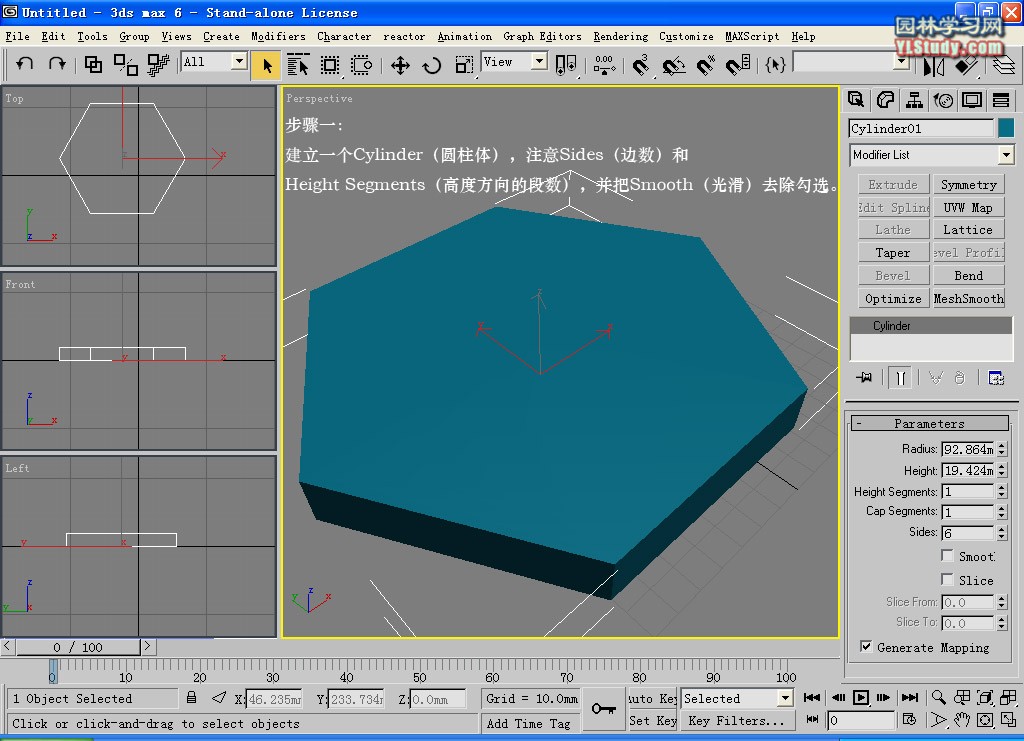Enable the Slice On checkbox
The image size is (1024, 741).
pos(947,580)
